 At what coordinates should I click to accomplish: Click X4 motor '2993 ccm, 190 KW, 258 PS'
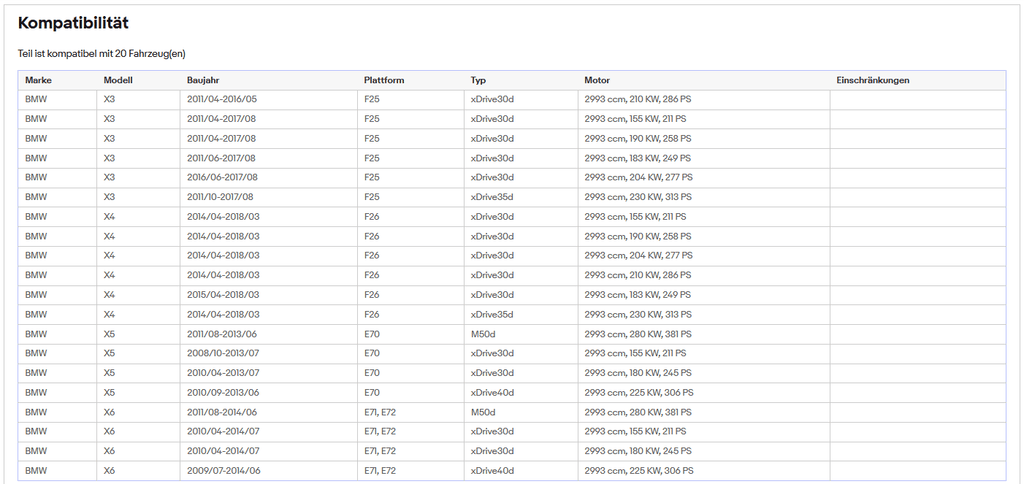(x=637, y=236)
